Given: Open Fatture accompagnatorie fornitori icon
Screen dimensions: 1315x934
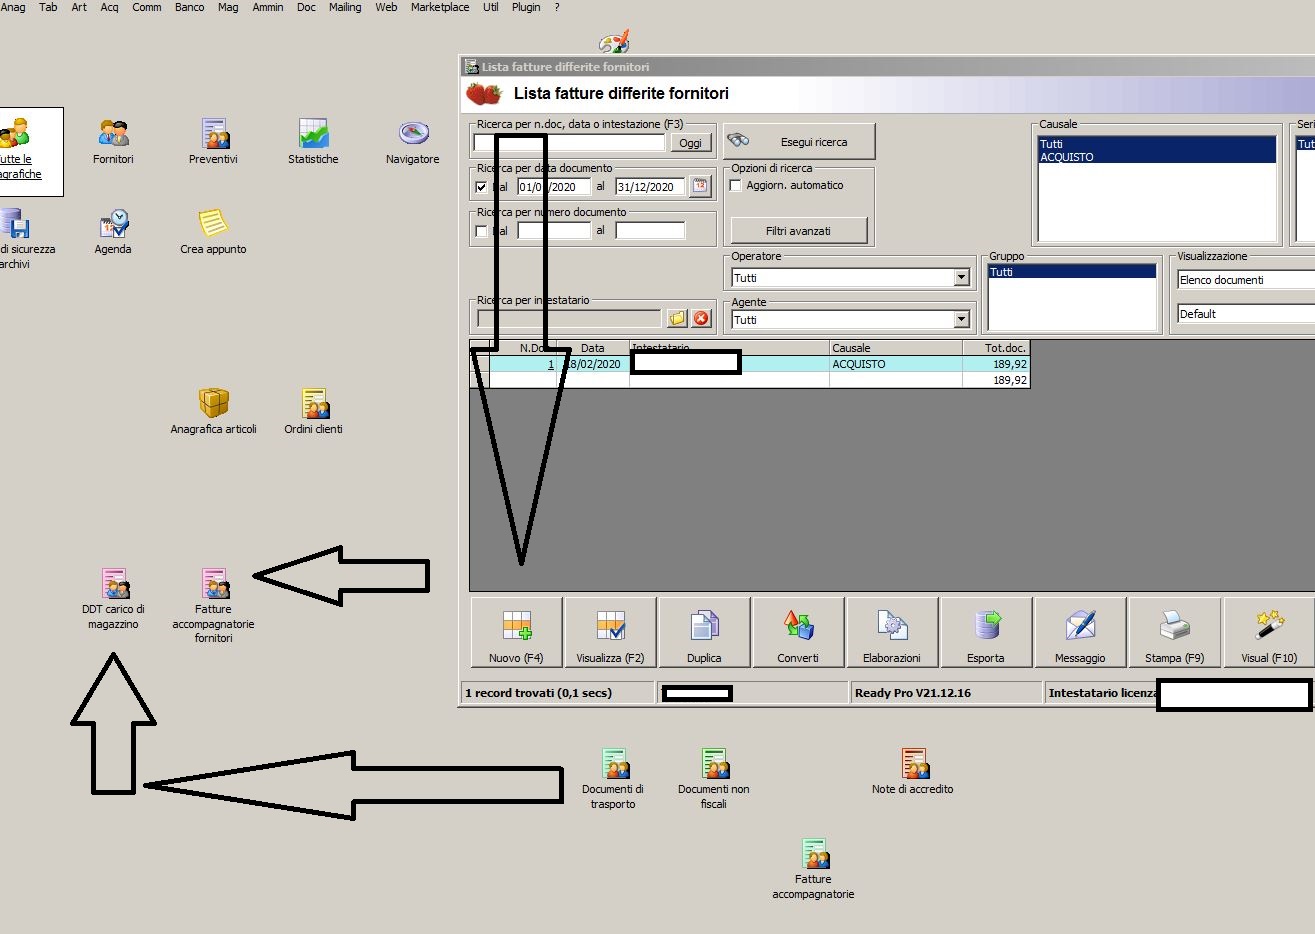Looking at the screenshot, I should click(x=213, y=605).
